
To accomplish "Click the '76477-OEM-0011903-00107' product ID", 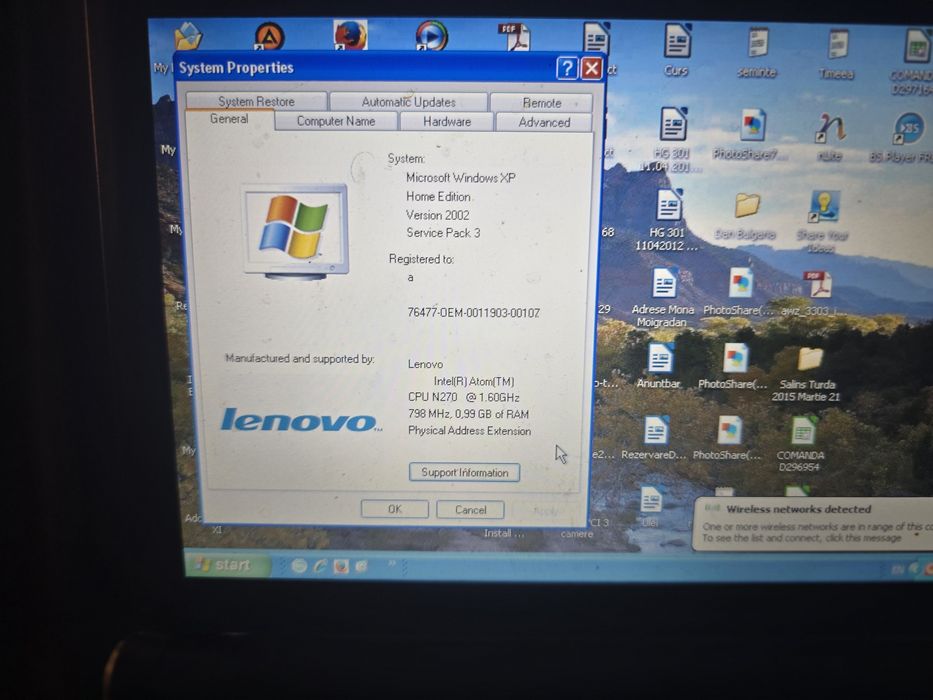I will (474, 312).
